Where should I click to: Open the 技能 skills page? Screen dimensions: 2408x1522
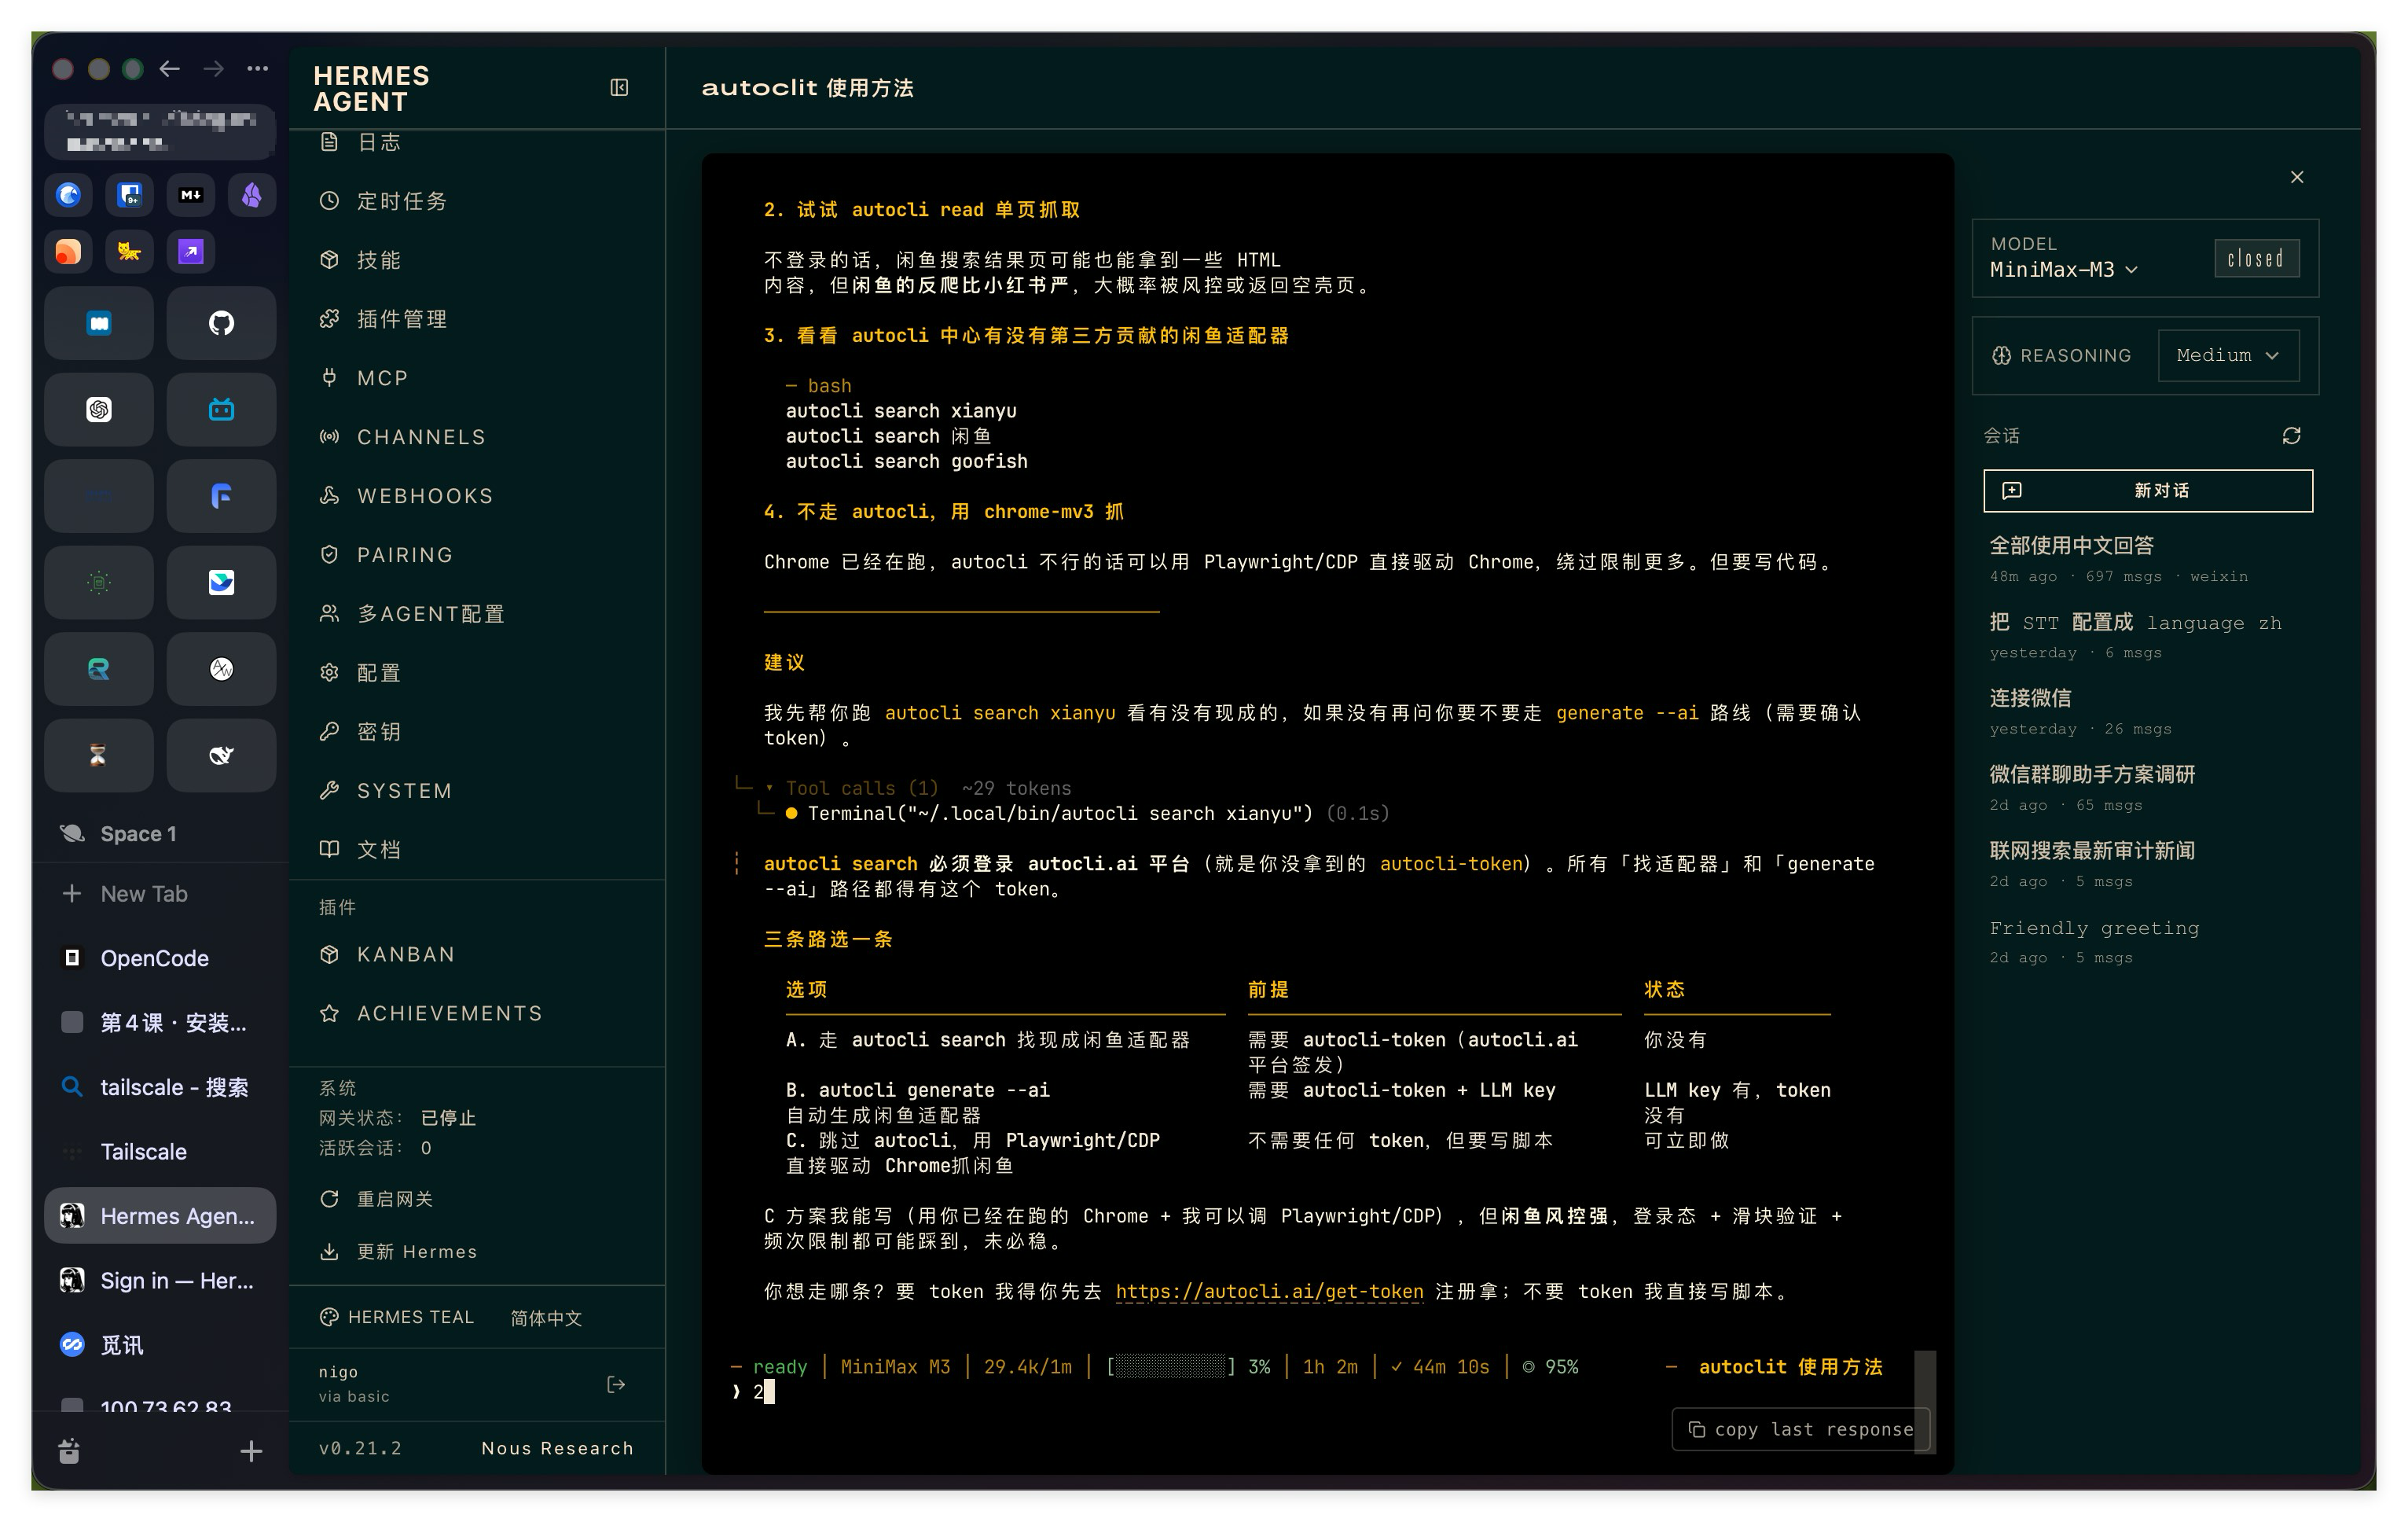coord(477,260)
